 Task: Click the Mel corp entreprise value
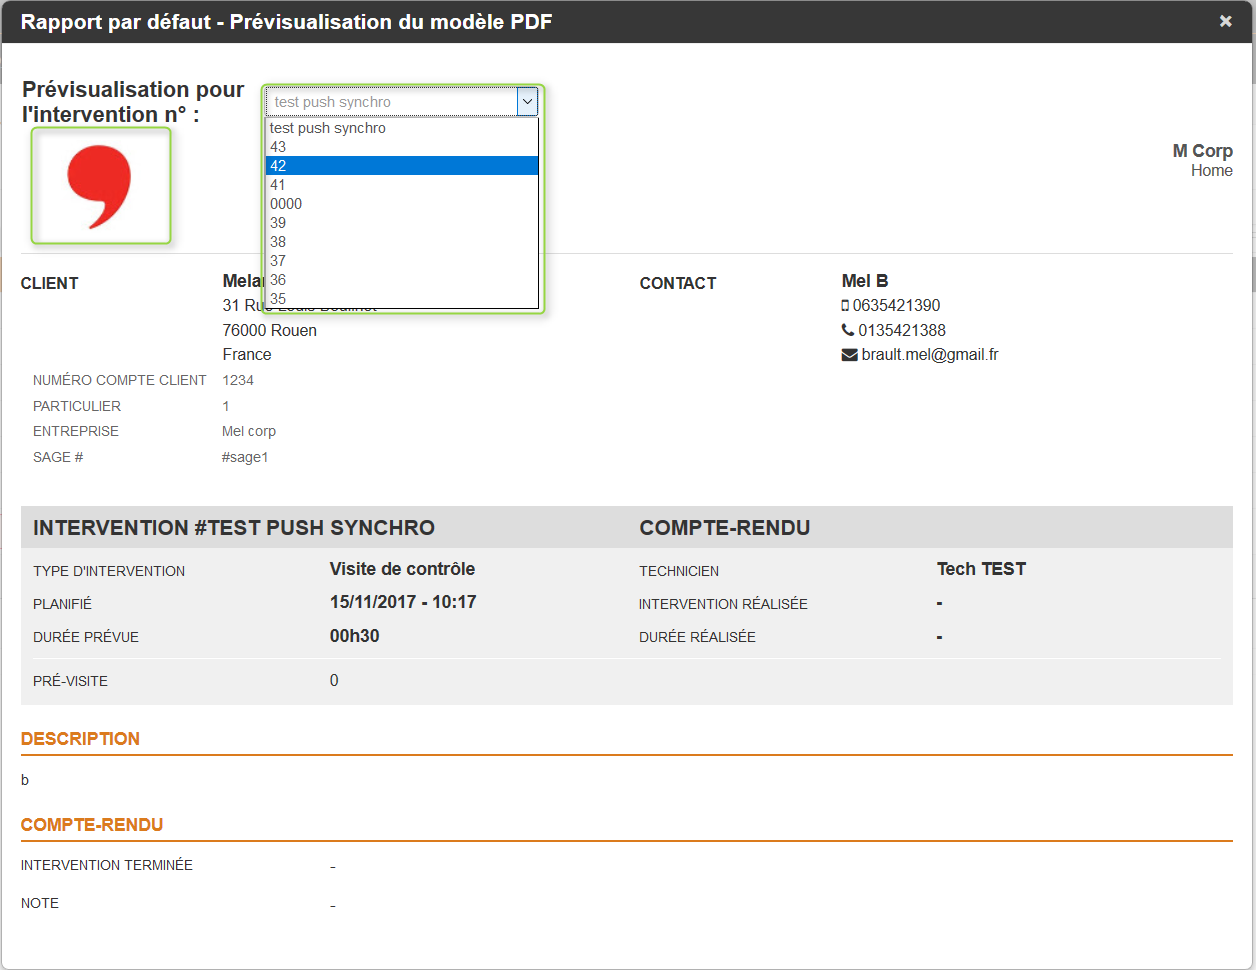(249, 432)
